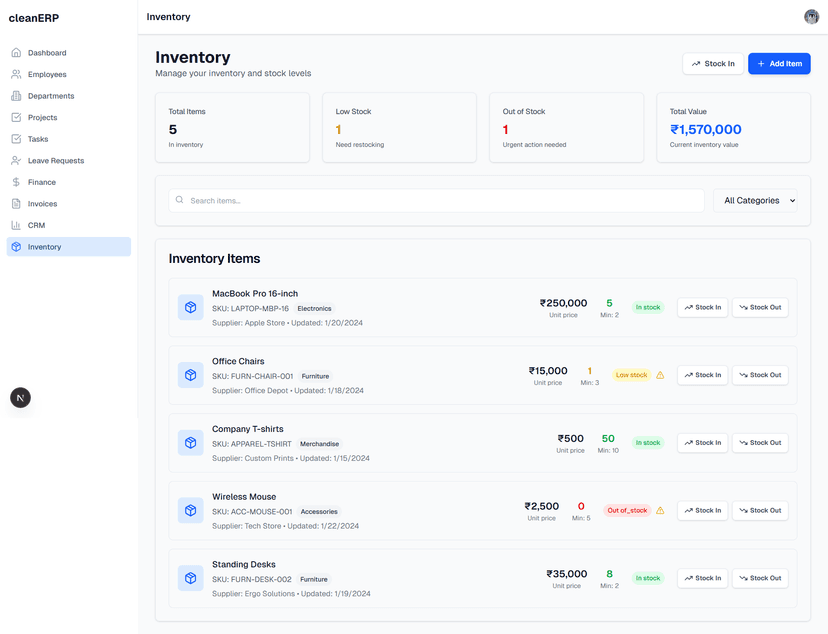Click the Total Items card

(x=232, y=128)
